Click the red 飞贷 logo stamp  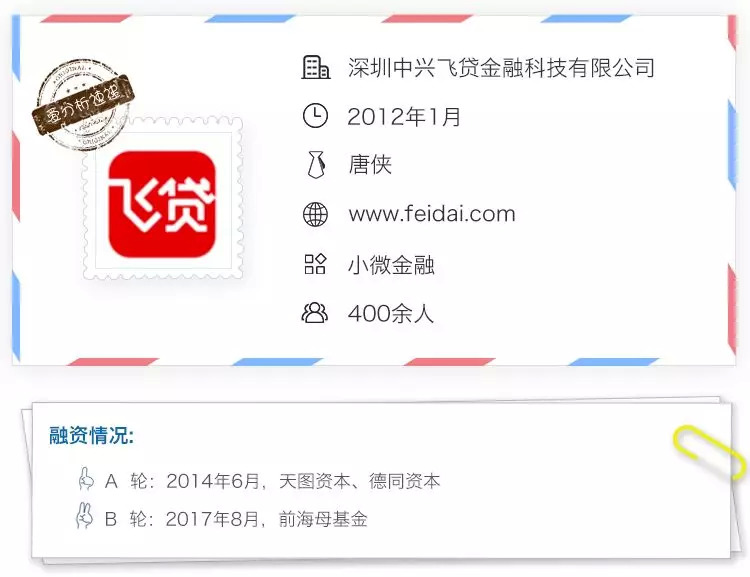(x=163, y=204)
